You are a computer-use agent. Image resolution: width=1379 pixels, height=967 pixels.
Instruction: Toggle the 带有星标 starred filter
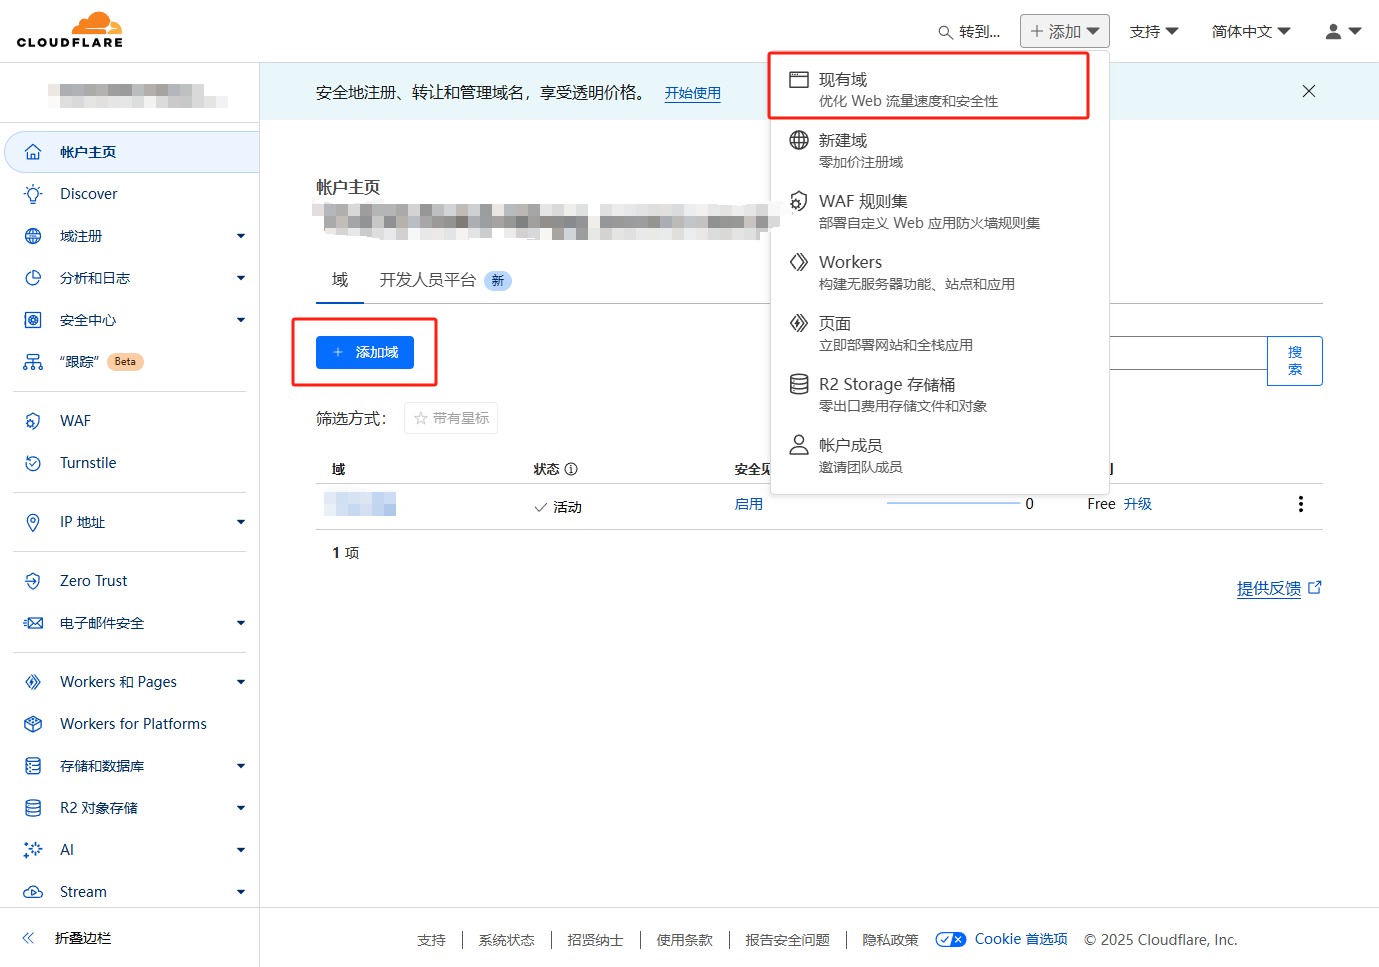pyautogui.click(x=451, y=418)
